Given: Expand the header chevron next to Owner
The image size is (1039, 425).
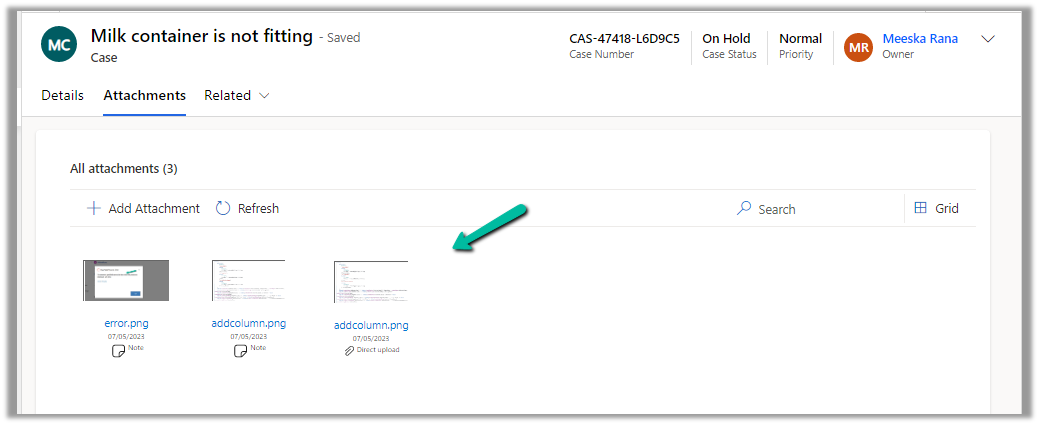Looking at the screenshot, I should pyautogui.click(x=988, y=39).
